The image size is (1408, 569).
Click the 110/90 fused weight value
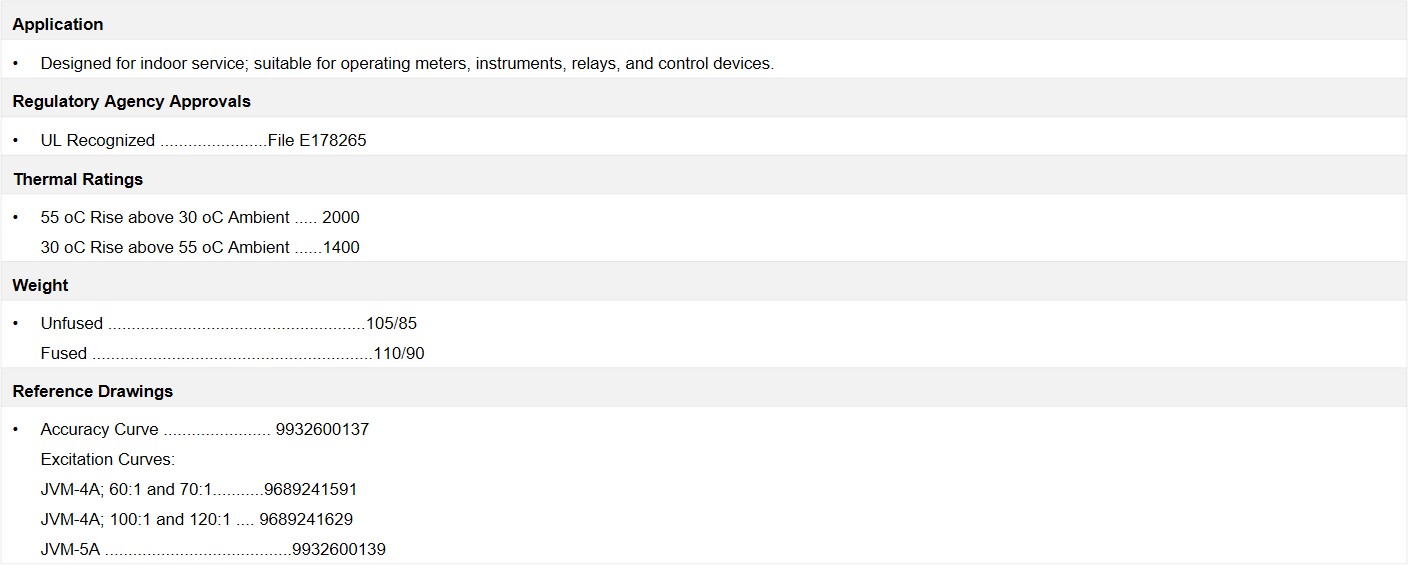[x=399, y=353]
